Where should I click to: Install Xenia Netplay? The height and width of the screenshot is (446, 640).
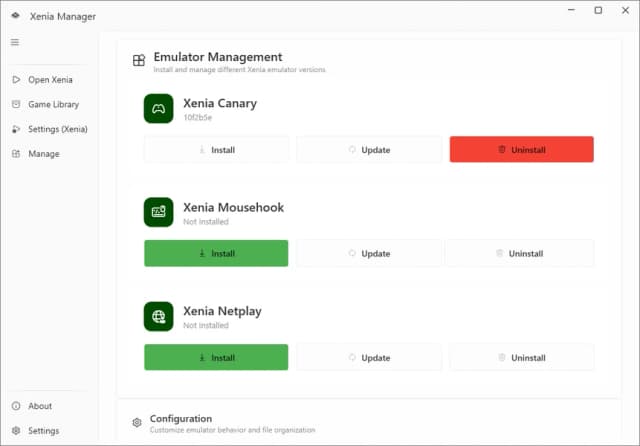click(216, 357)
